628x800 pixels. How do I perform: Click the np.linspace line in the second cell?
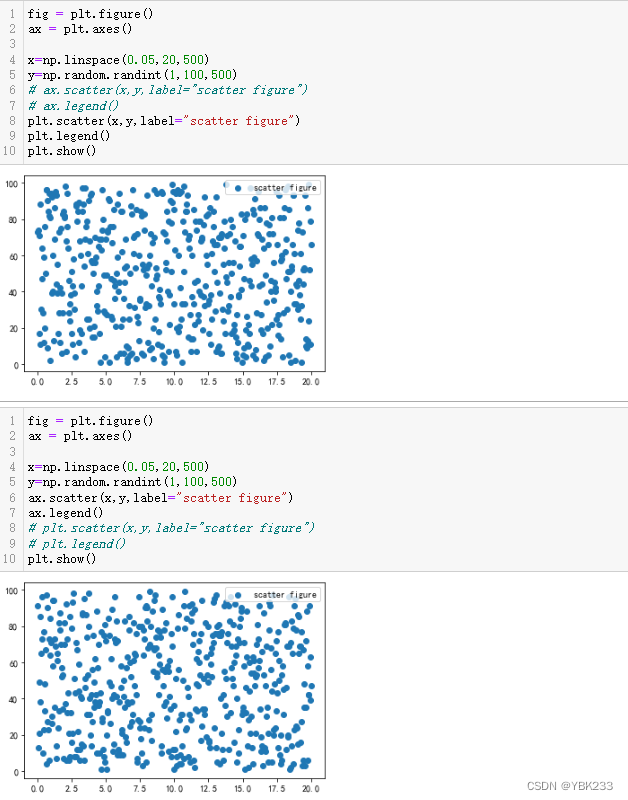click(x=118, y=467)
